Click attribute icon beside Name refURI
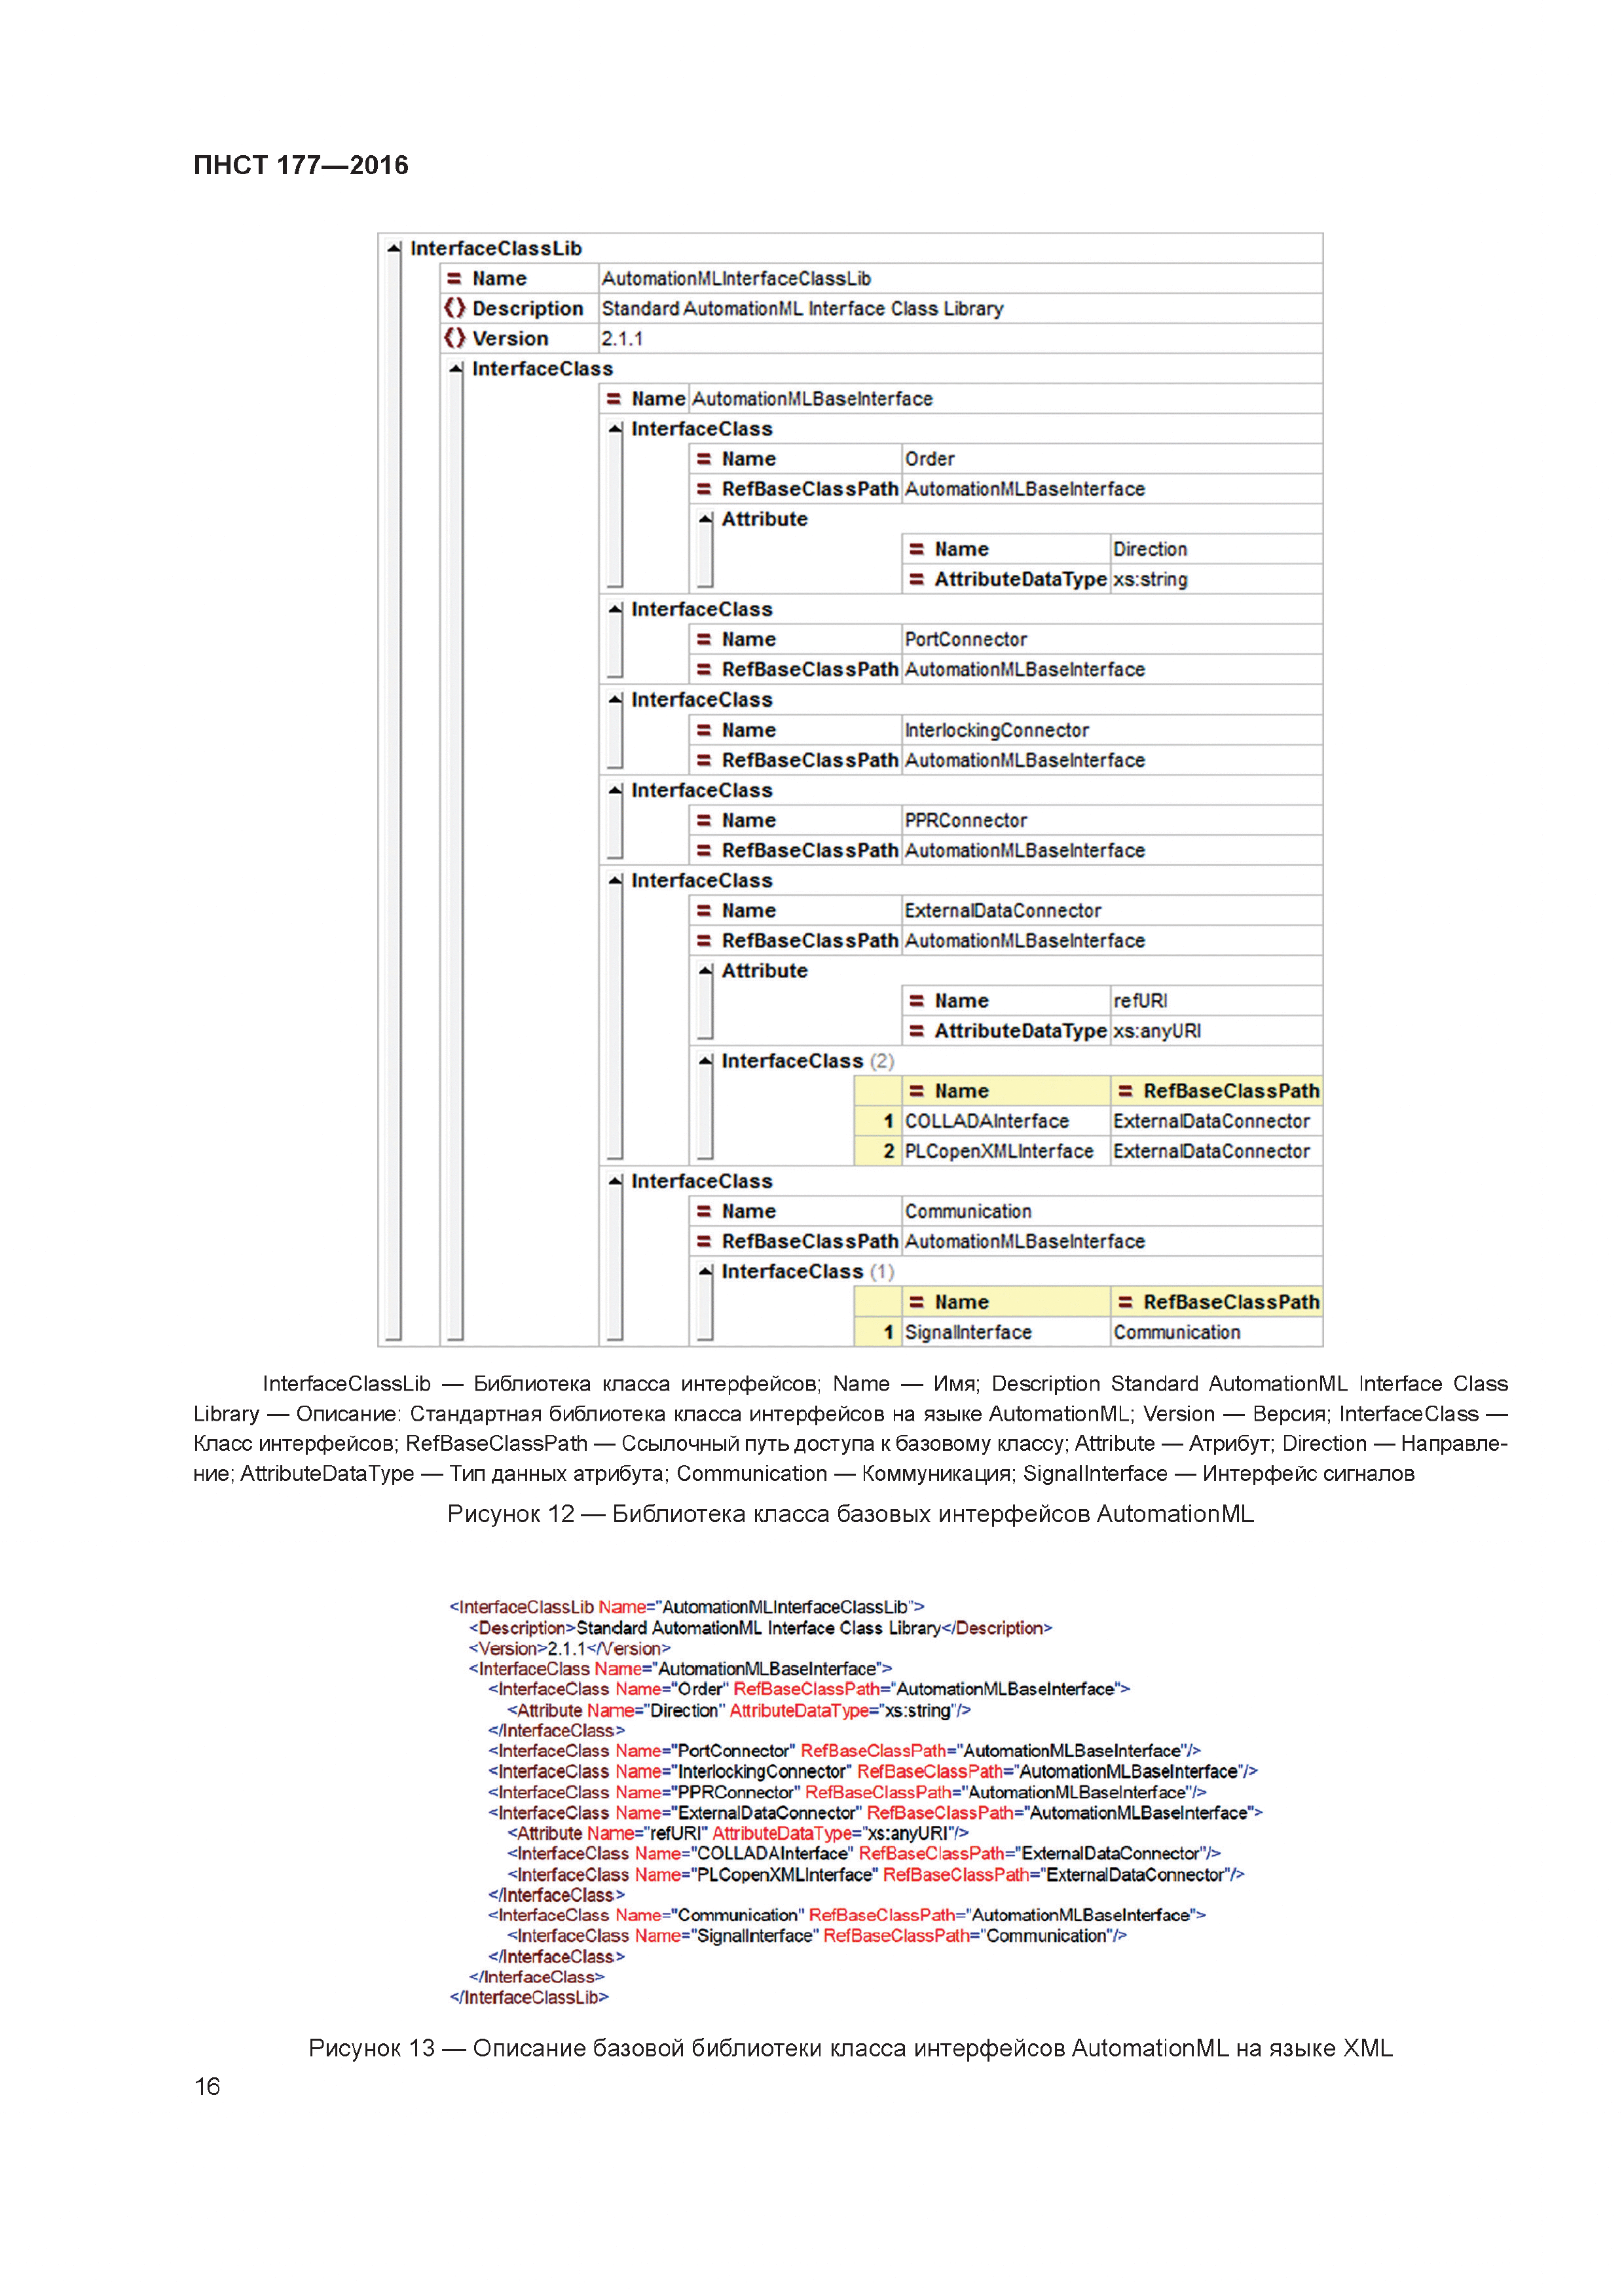The width and height of the screenshot is (1624, 2296). pyautogui.click(x=916, y=1001)
